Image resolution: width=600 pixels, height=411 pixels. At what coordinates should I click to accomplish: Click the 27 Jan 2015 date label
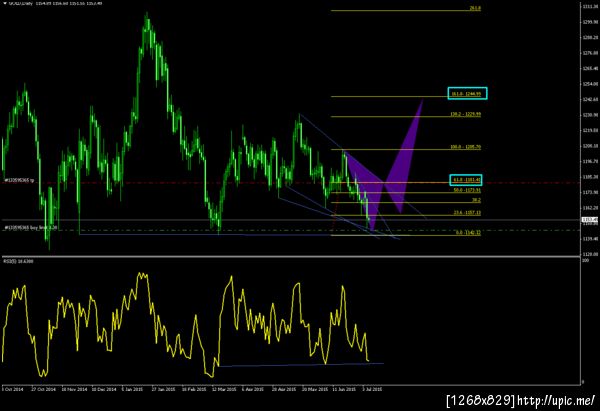[163, 389]
